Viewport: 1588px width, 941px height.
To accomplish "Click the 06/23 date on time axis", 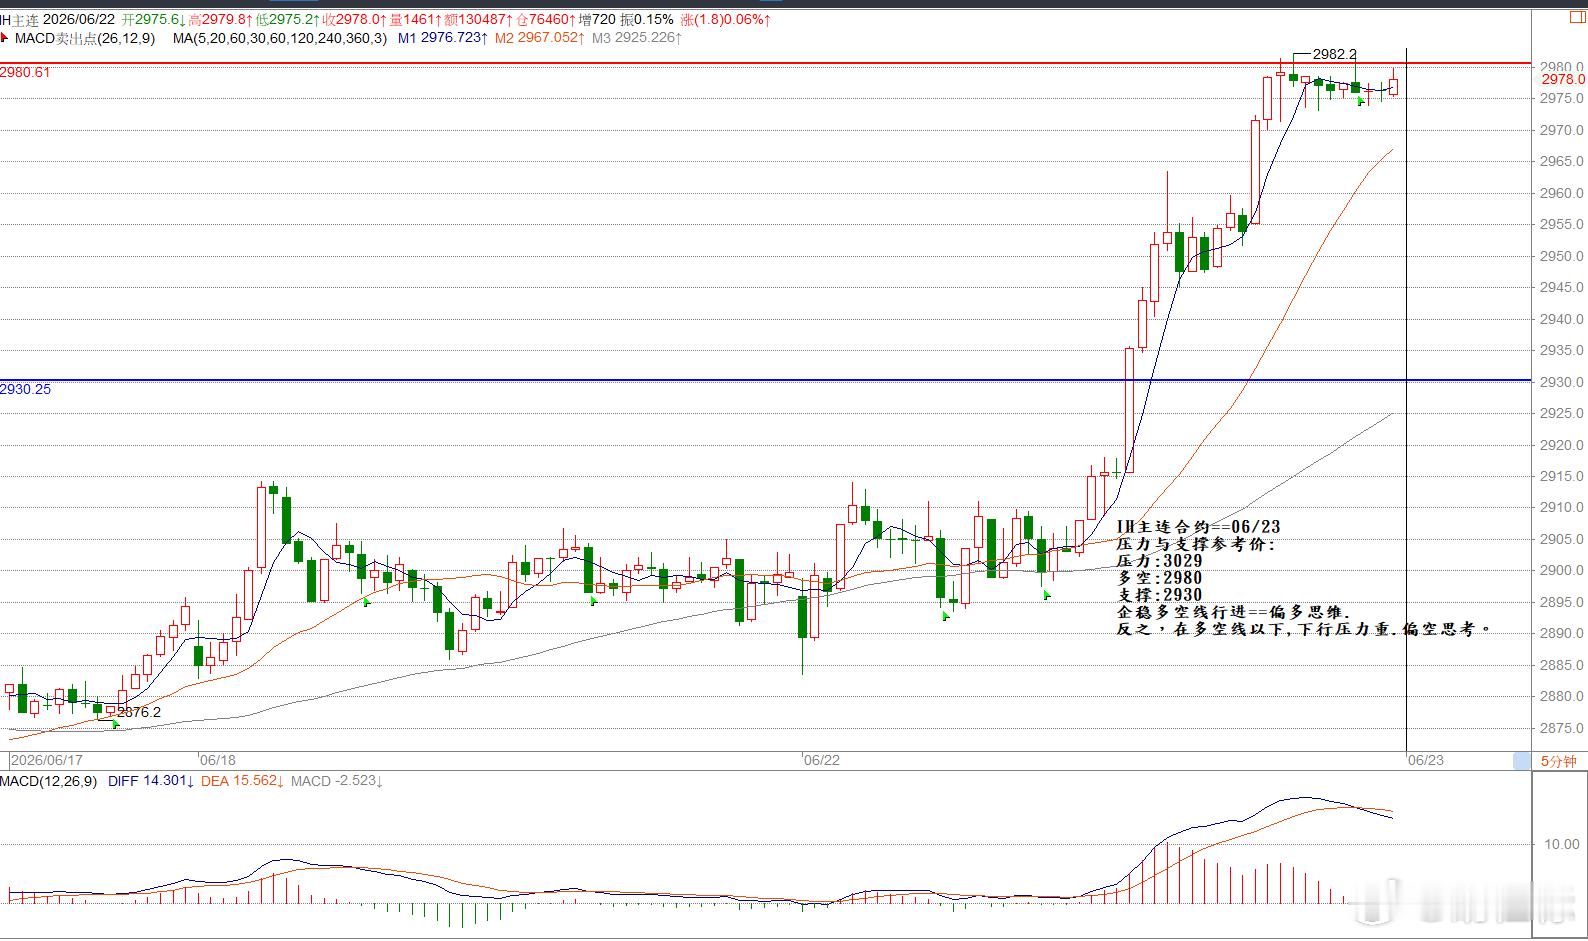I will (x=1426, y=761).
